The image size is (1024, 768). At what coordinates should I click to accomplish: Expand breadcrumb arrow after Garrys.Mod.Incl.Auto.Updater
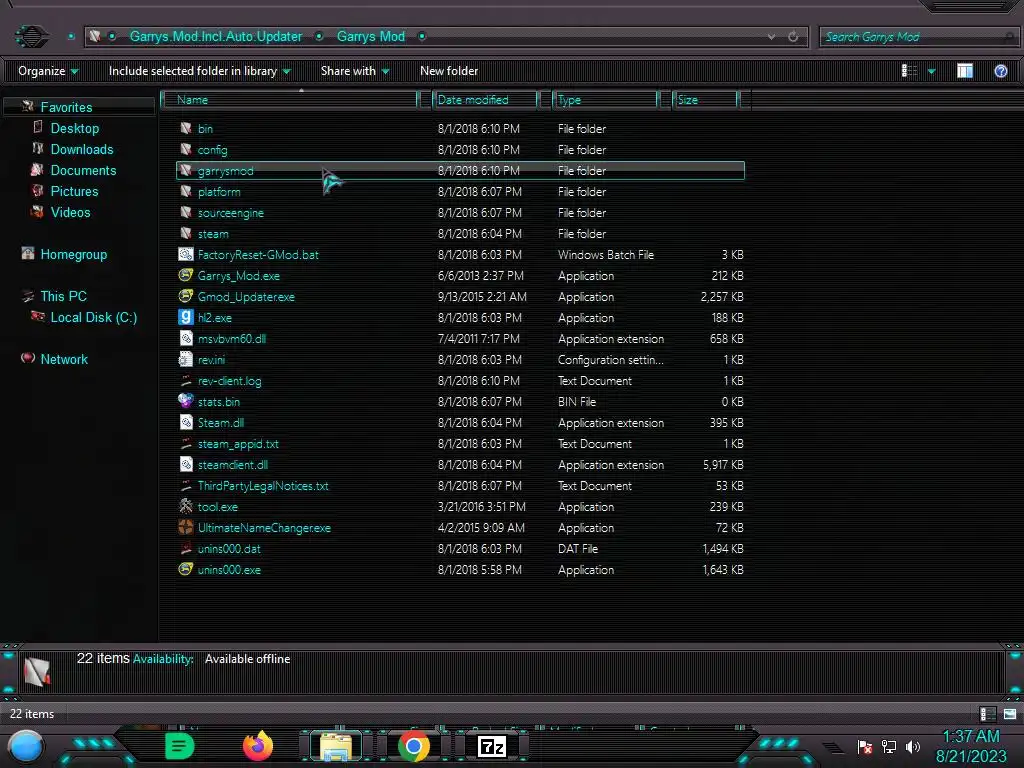319,37
